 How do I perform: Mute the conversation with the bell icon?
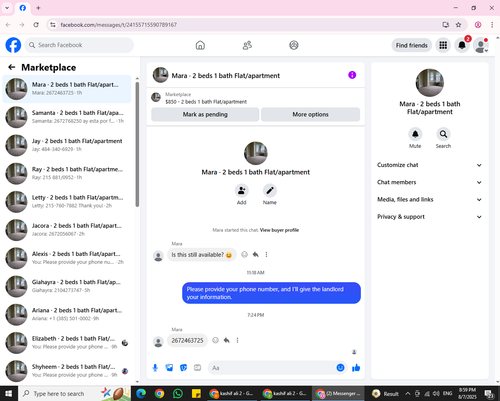(415, 134)
